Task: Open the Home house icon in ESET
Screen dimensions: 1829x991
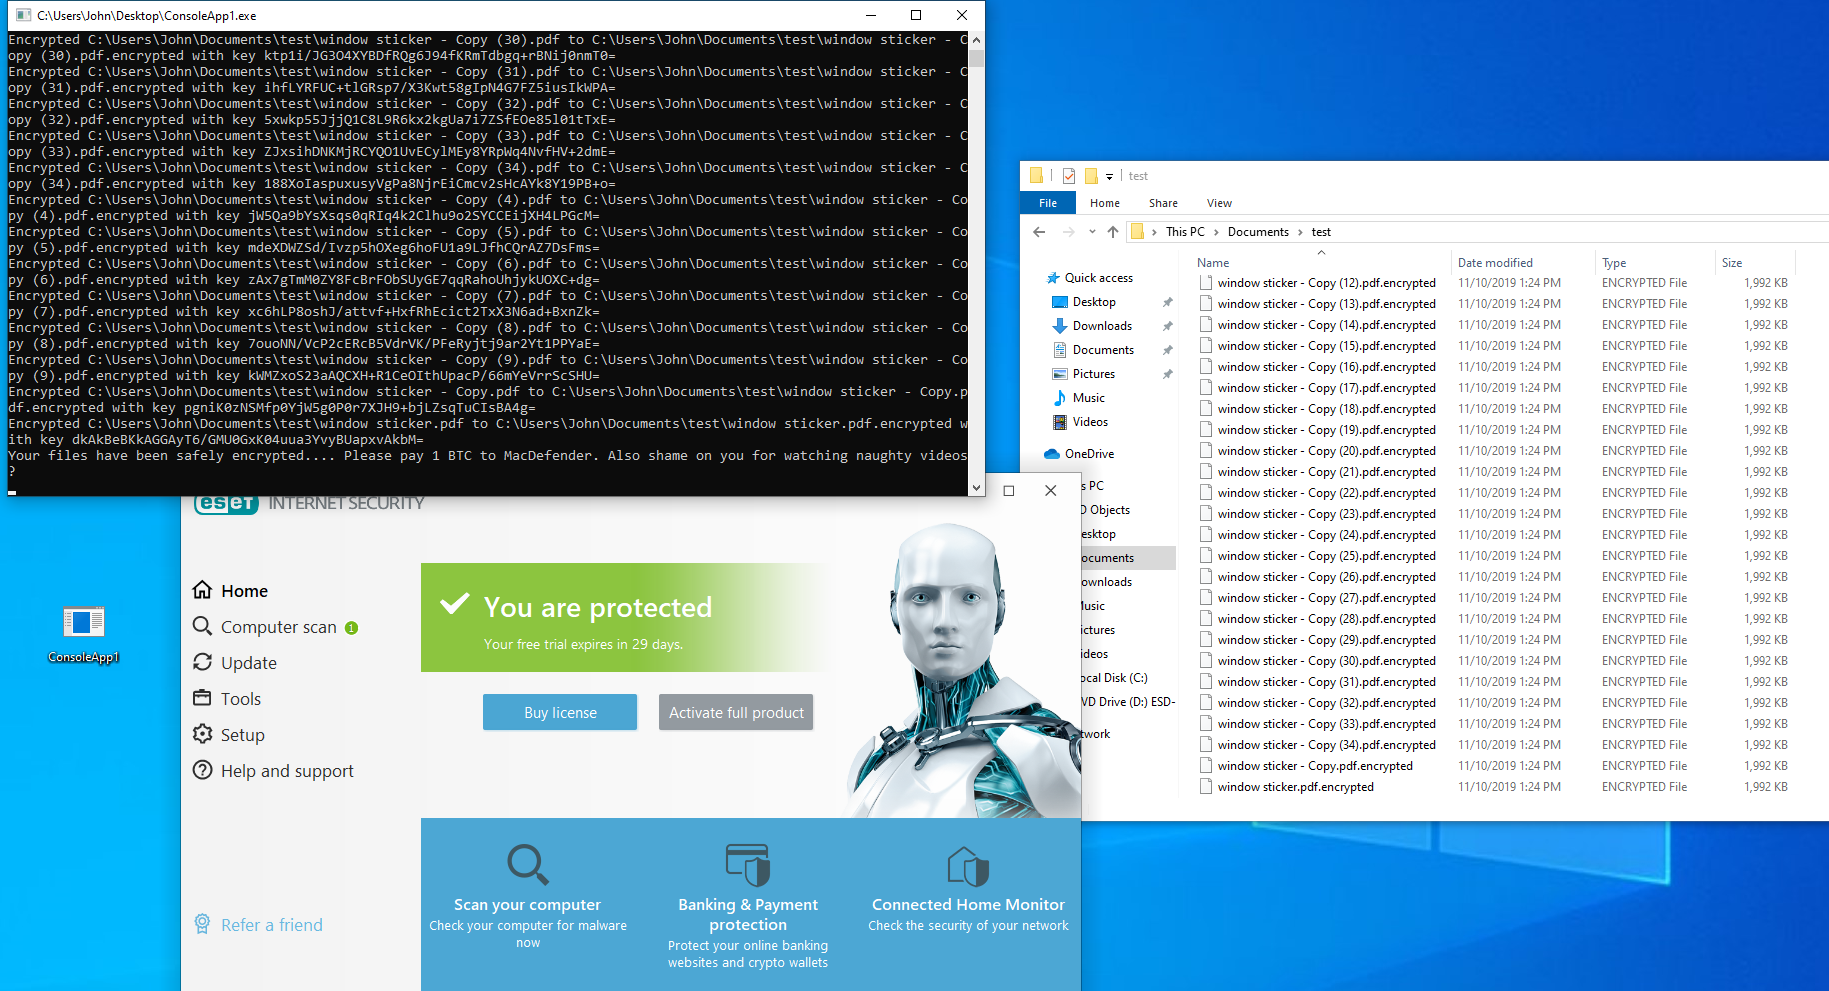Action: (202, 590)
